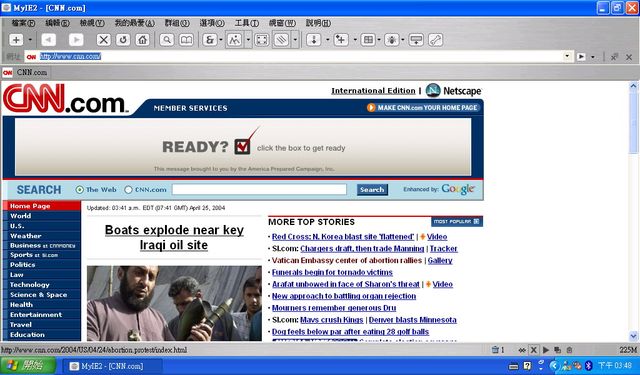
Task: Click the trash icon in the status bar
Action: click(495, 350)
